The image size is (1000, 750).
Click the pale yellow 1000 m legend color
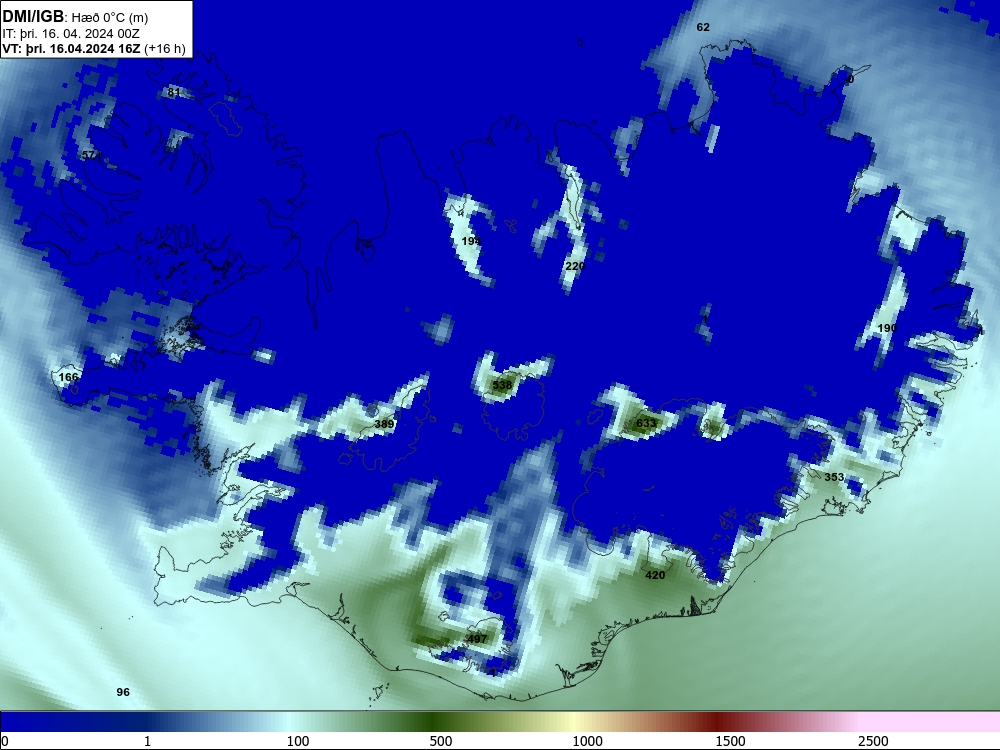click(x=573, y=722)
